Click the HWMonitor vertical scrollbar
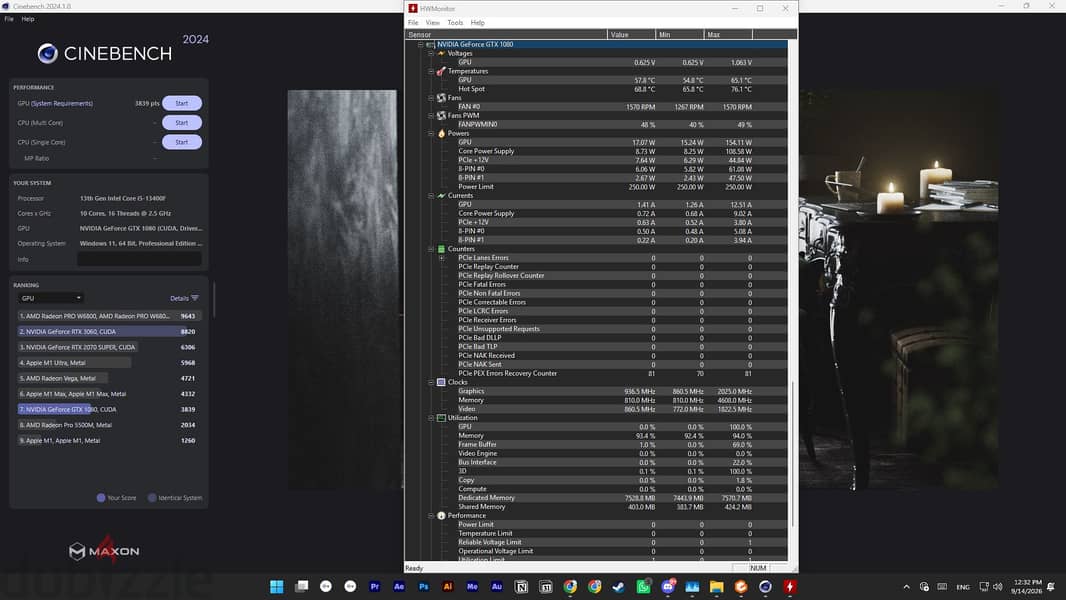Viewport: 1066px width, 600px height. coord(792,454)
